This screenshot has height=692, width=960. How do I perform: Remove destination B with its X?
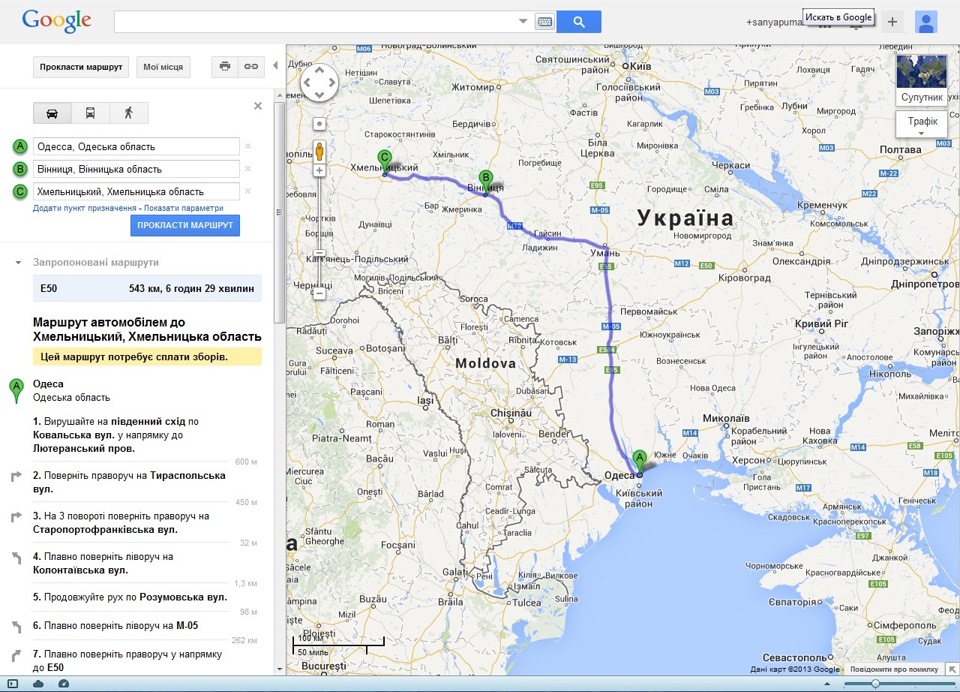(248, 169)
